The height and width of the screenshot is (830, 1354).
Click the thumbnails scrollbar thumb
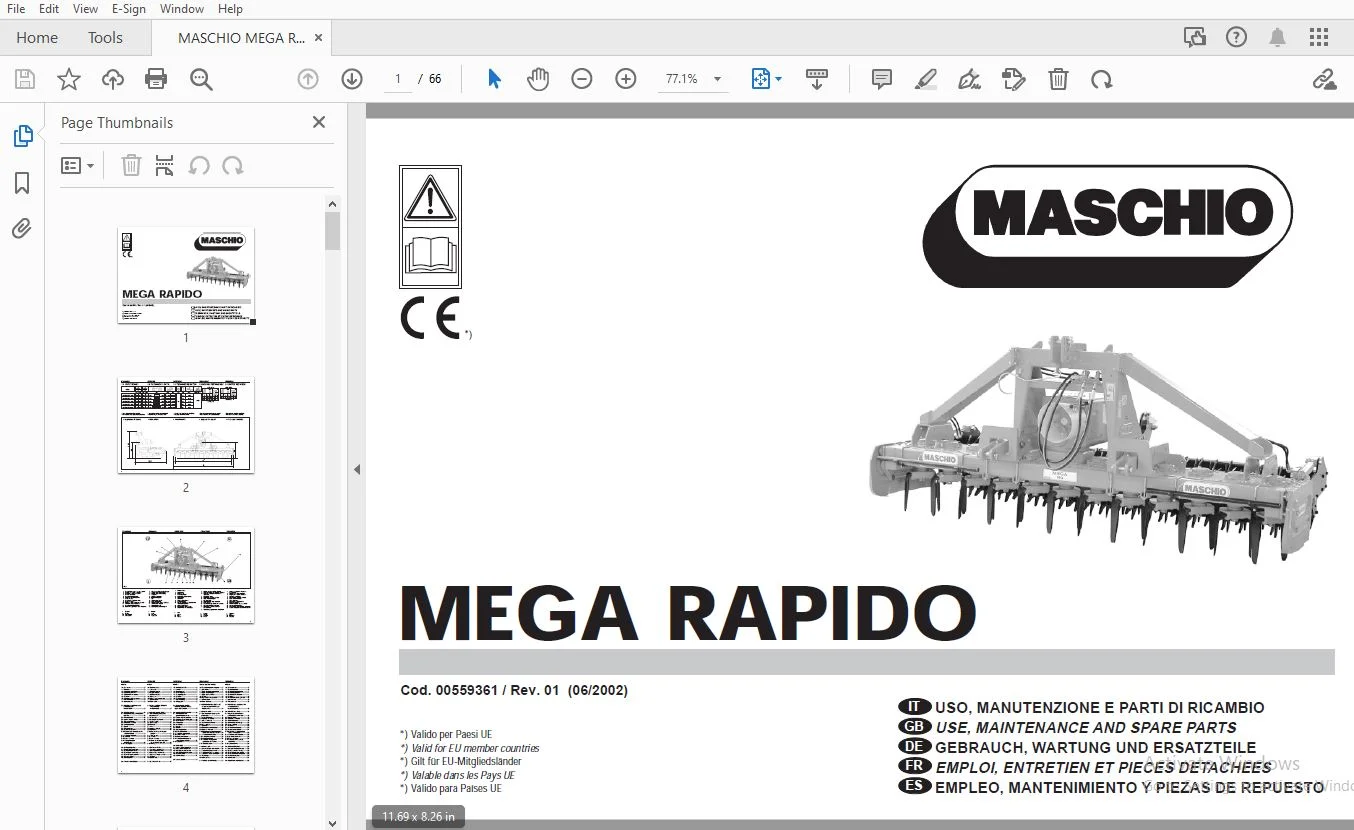(x=332, y=231)
